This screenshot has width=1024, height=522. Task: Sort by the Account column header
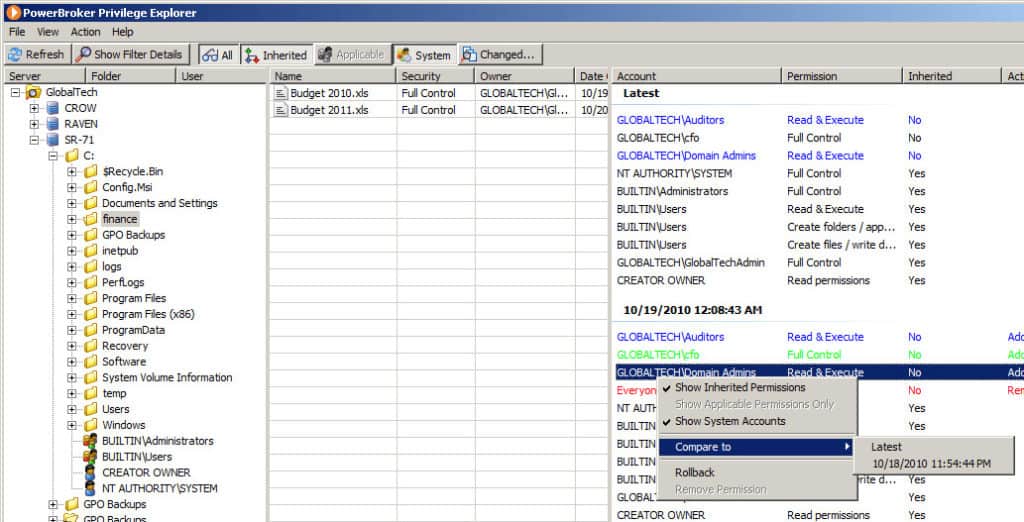(696, 76)
